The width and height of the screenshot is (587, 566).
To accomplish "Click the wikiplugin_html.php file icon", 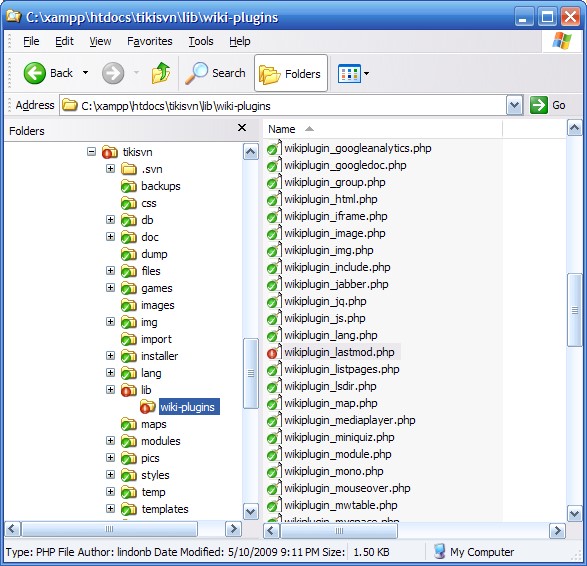I will [x=274, y=199].
